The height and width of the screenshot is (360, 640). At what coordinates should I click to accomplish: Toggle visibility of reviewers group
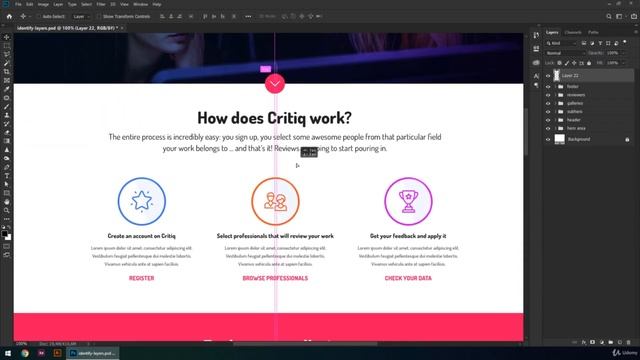click(548, 95)
